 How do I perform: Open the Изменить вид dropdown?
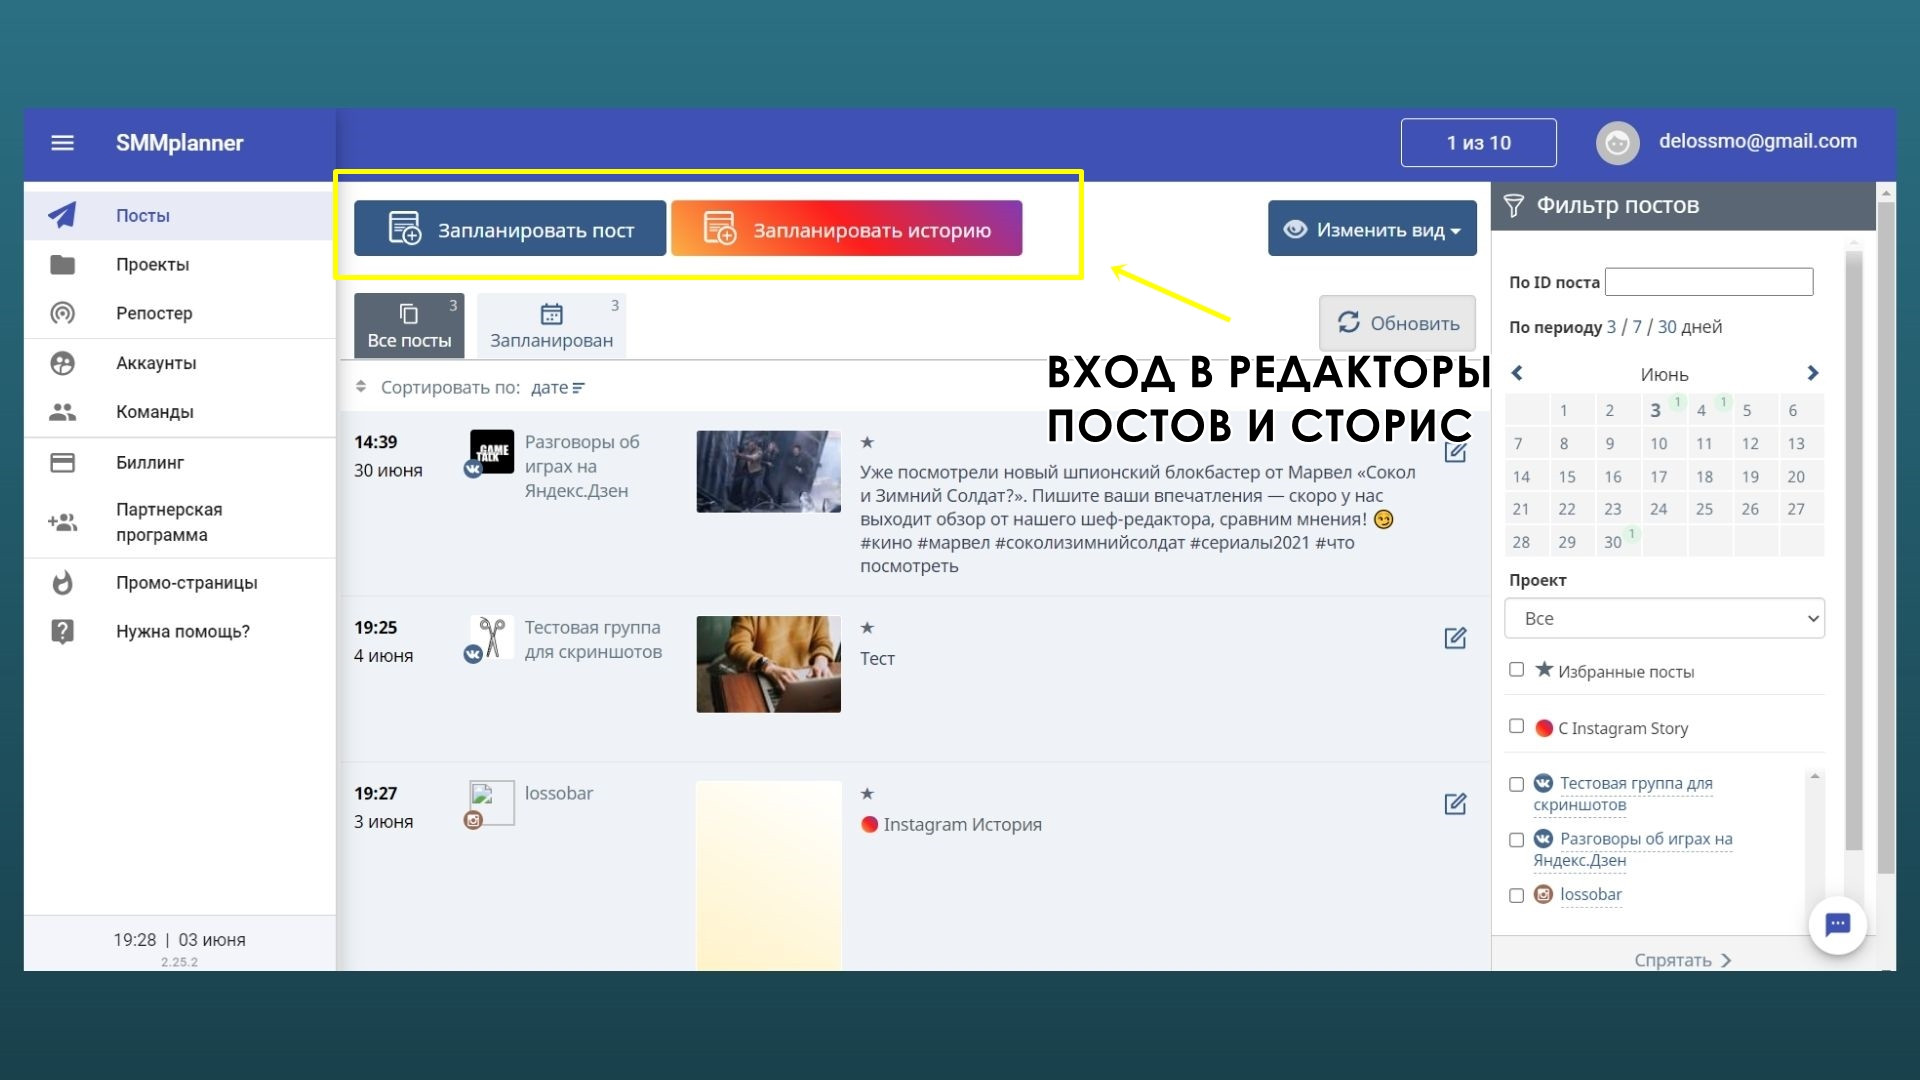[1372, 229]
